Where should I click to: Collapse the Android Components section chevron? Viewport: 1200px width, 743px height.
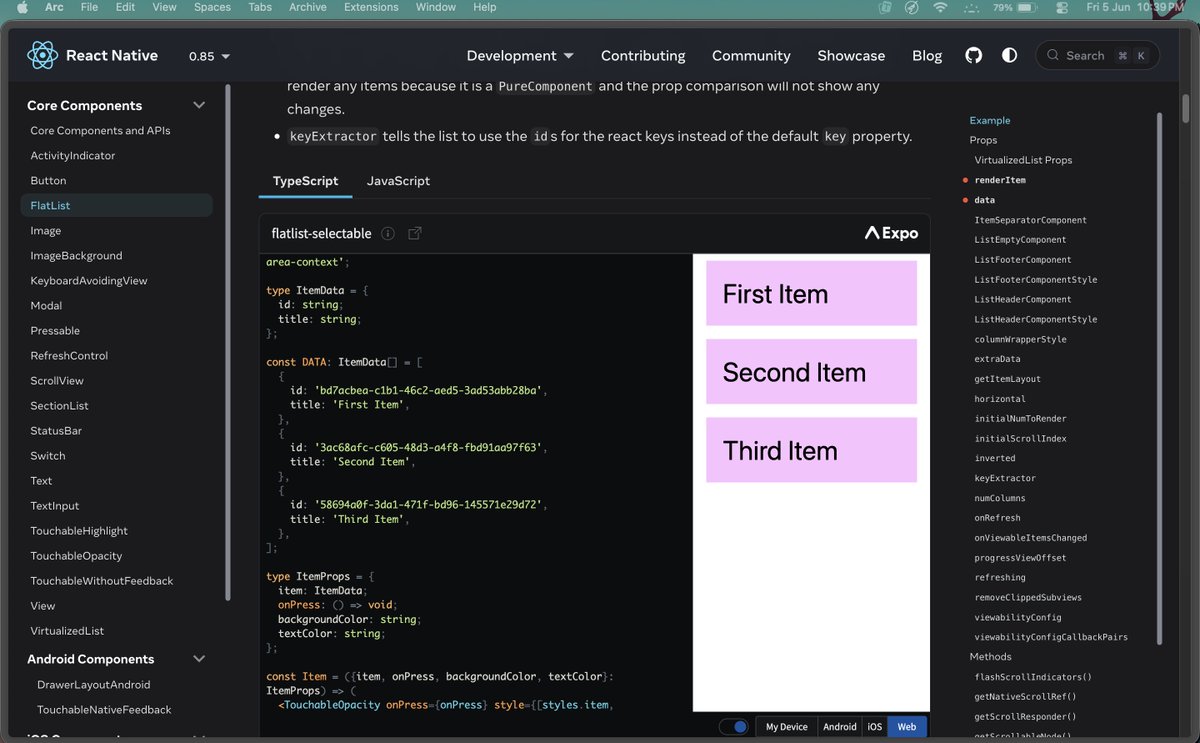[x=199, y=659]
